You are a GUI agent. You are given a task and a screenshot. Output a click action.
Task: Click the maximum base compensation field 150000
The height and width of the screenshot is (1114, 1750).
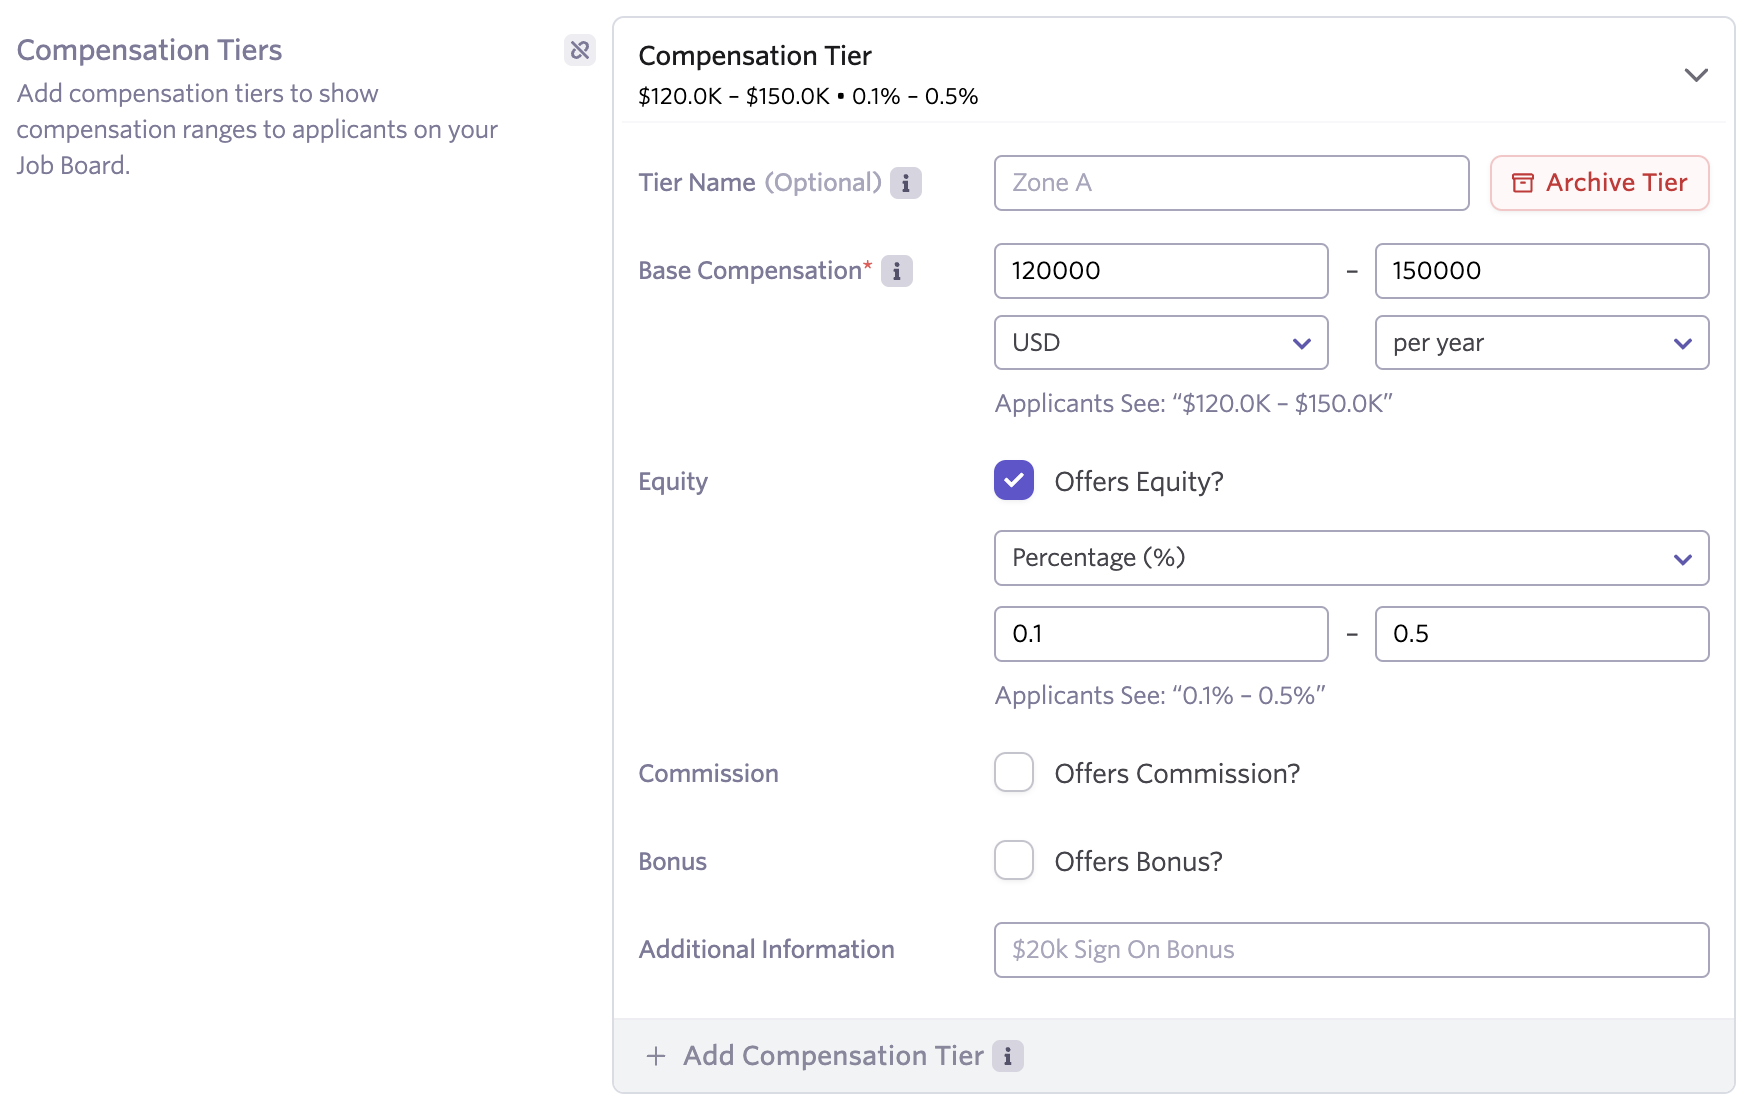1541,271
